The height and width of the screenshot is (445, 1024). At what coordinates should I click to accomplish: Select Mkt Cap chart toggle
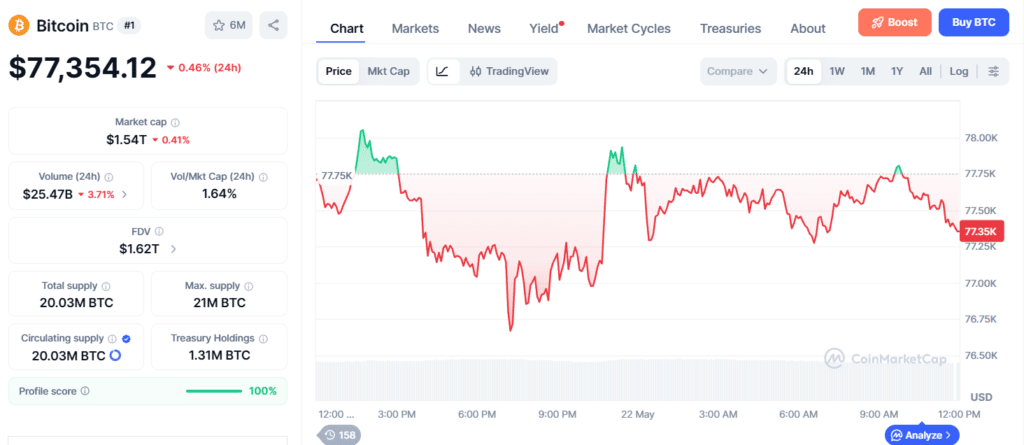tap(389, 71)
